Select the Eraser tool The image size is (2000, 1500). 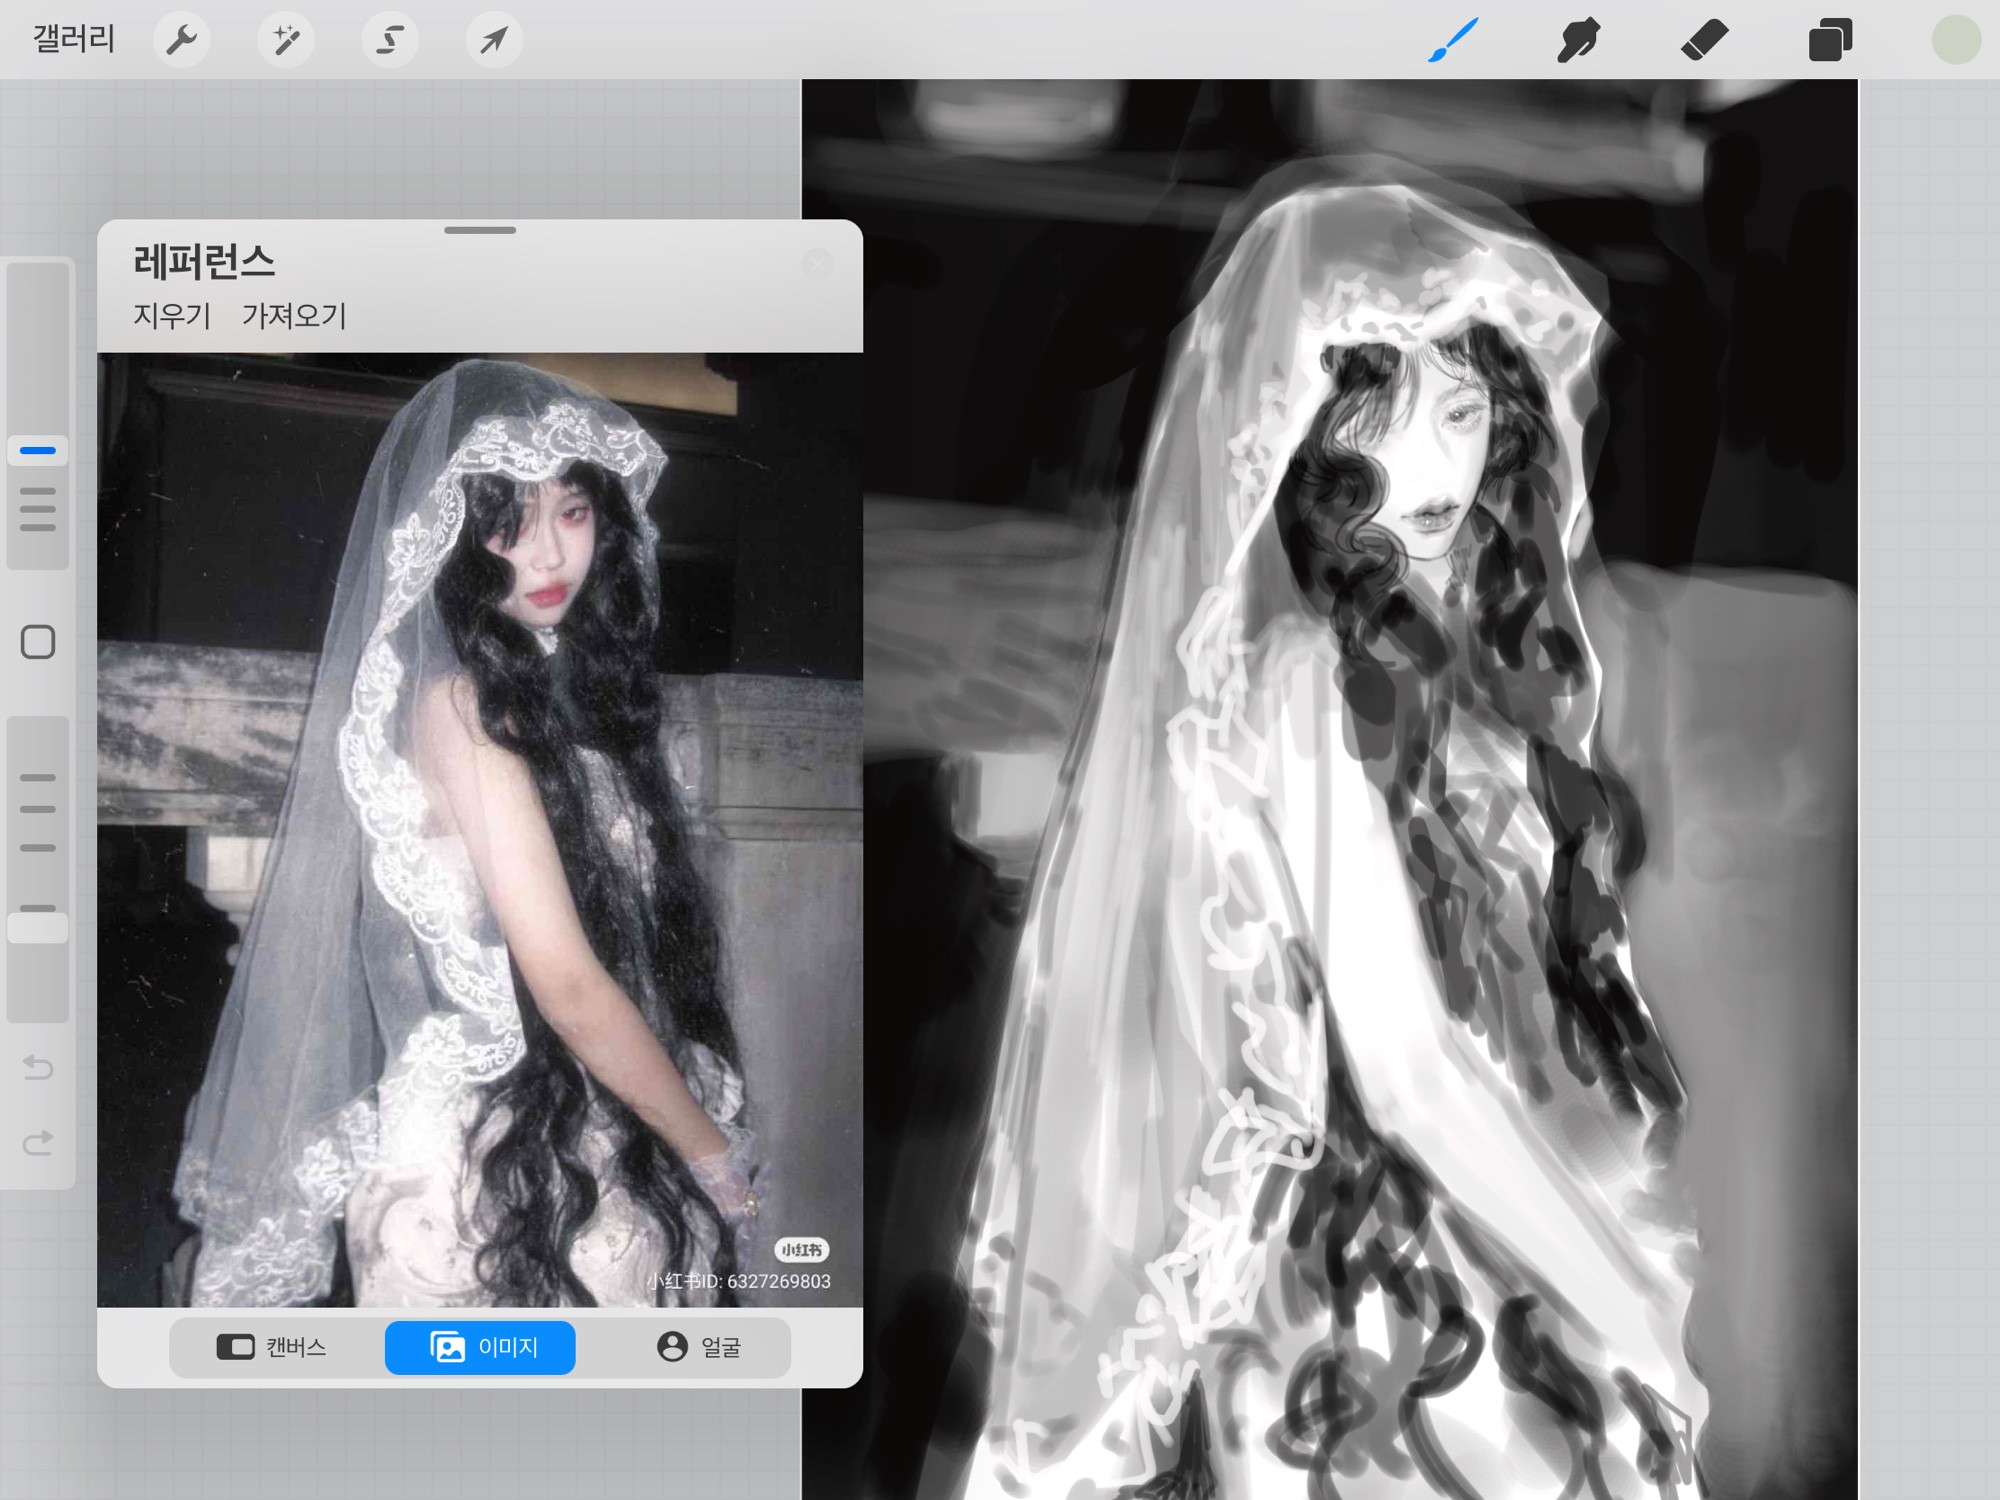(1704, 40)
